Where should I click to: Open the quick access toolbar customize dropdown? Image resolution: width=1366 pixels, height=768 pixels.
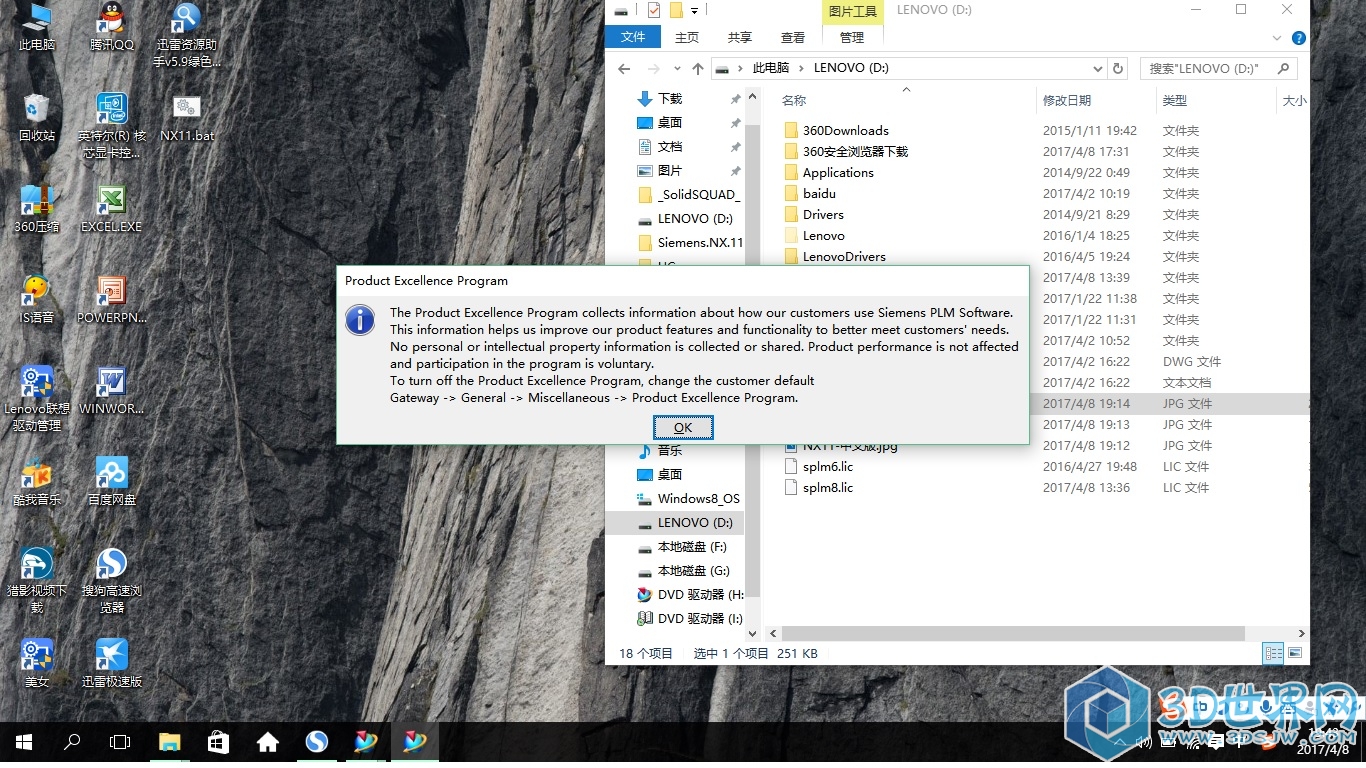click(x=694, y=10)
